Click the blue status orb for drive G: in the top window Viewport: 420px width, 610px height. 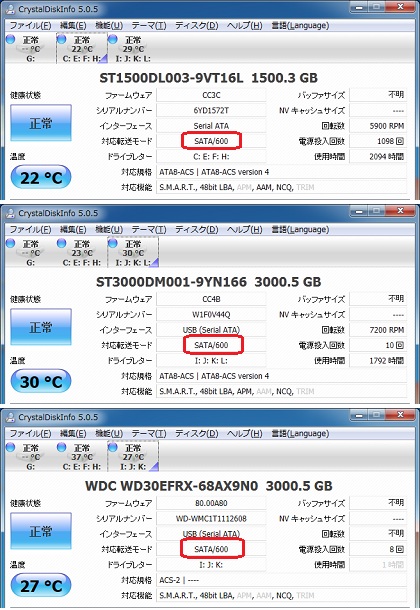tap(10, 39)
